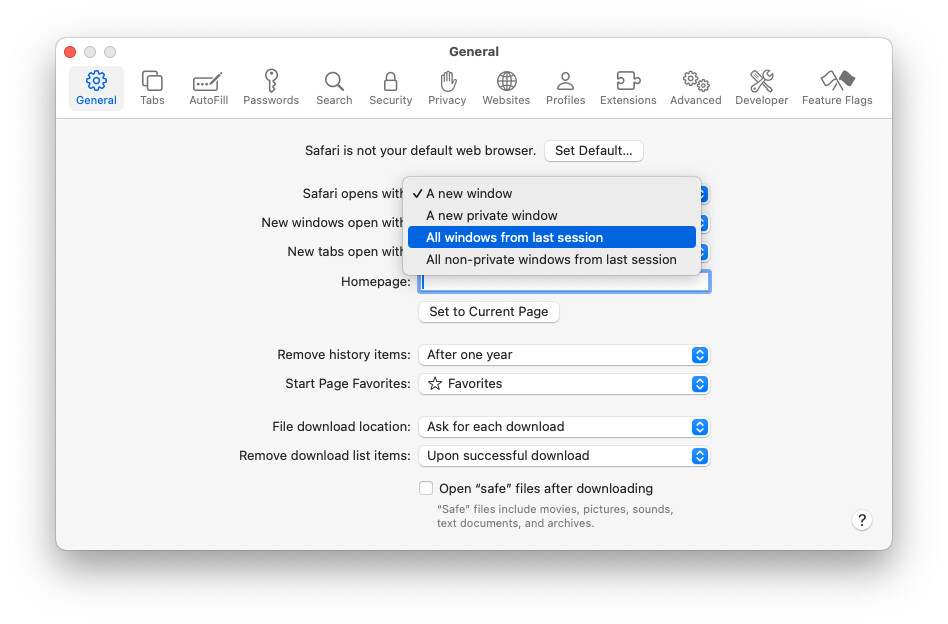Open the AutoFill settings pane
This screenshot has height=624, width=948.
[208, 88]
